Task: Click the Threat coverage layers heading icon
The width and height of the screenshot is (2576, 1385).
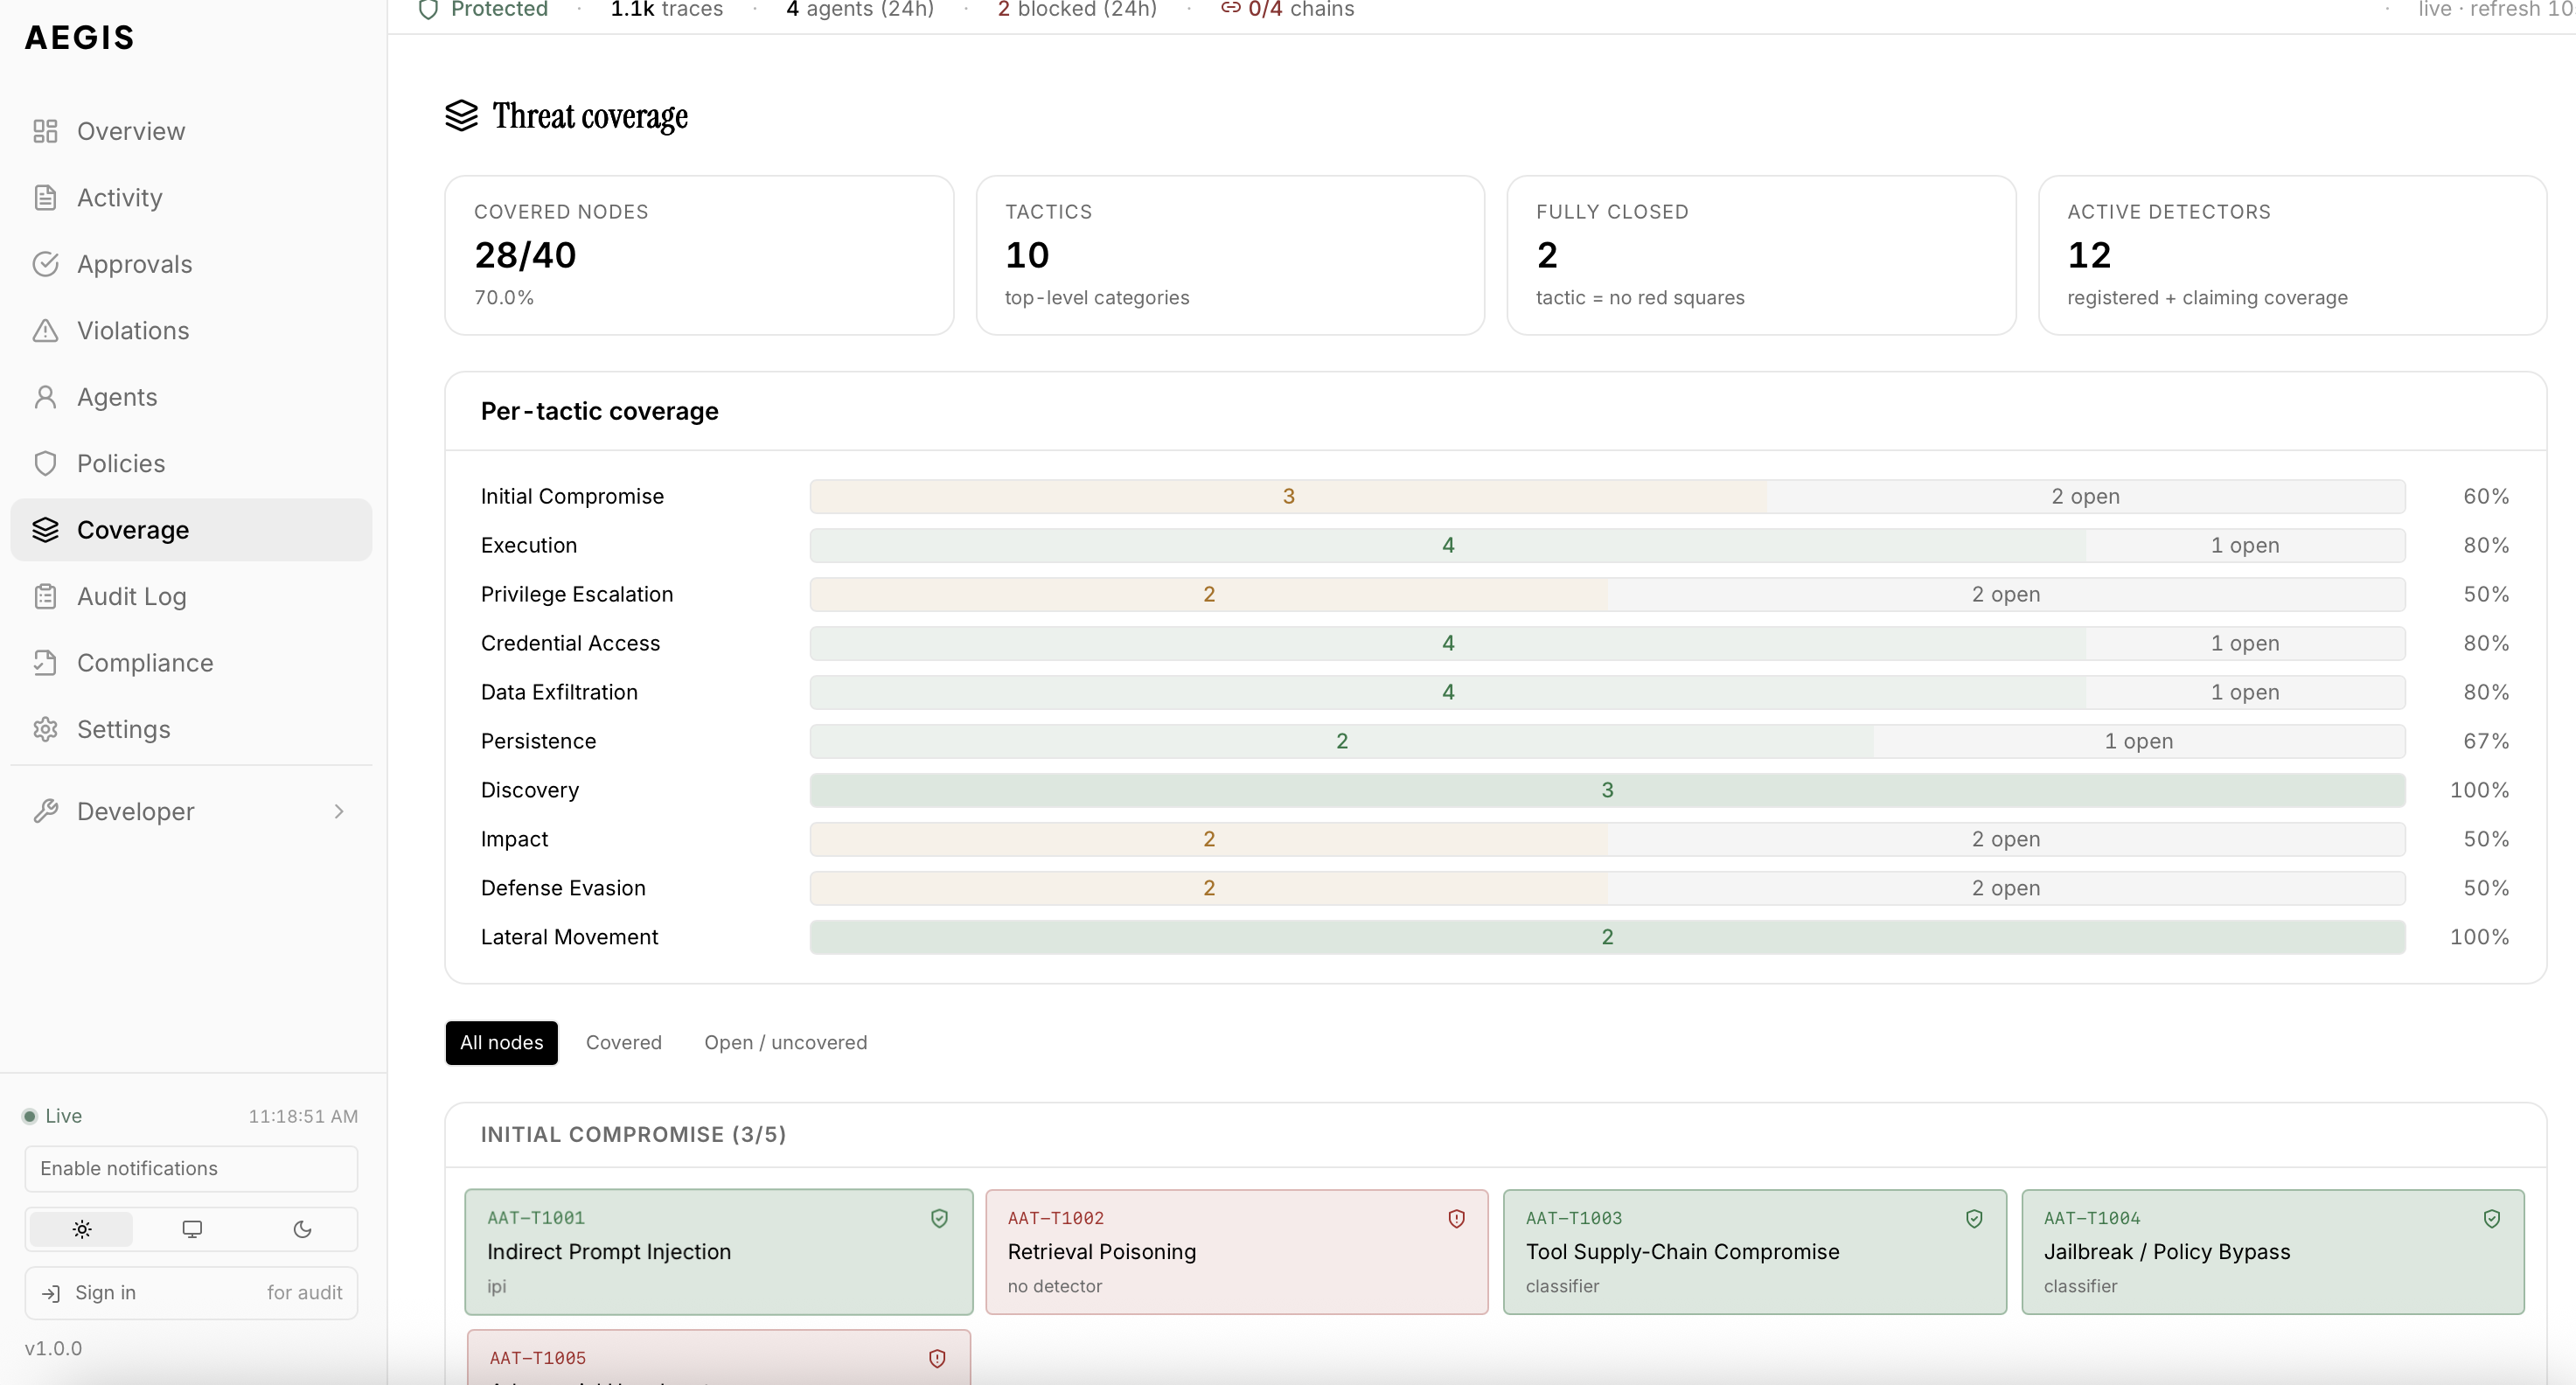Action: tap(461, 116)
